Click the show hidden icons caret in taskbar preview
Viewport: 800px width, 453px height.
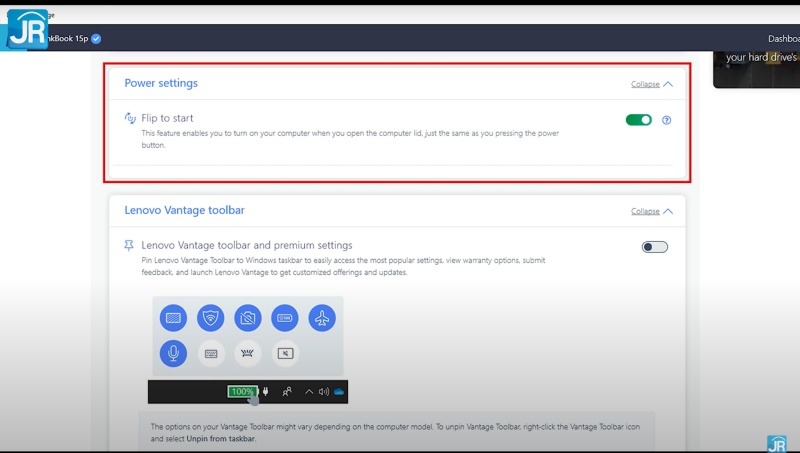pos(309,392)
